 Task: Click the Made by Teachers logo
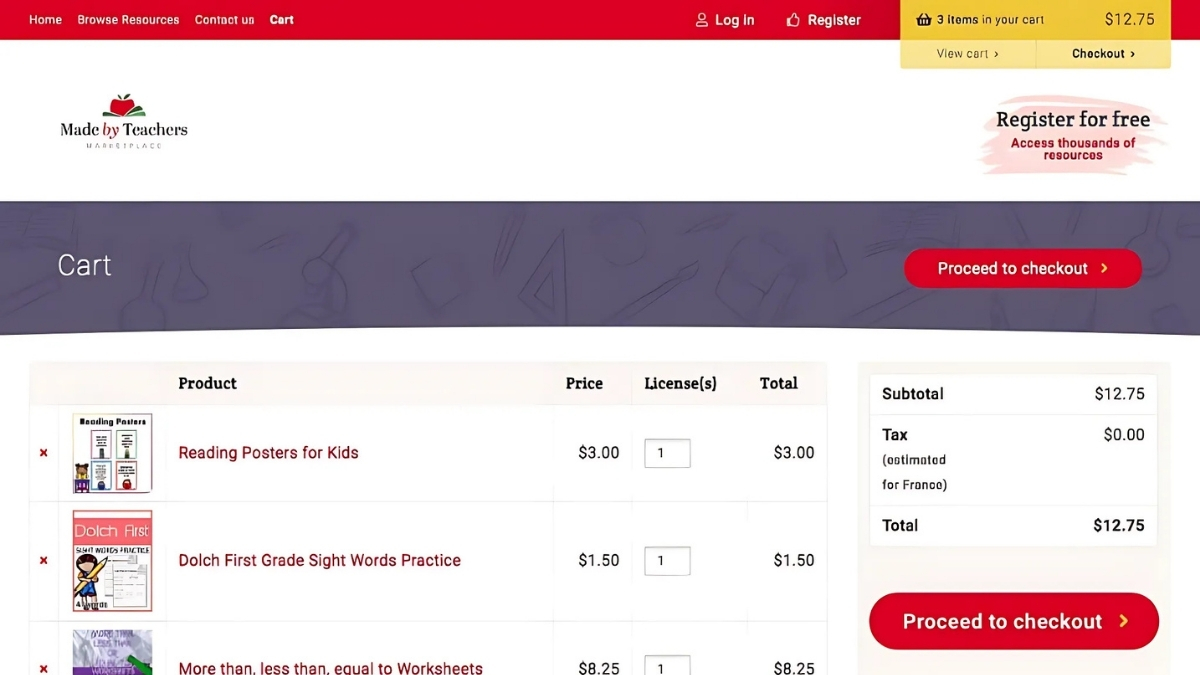point(124,122)
